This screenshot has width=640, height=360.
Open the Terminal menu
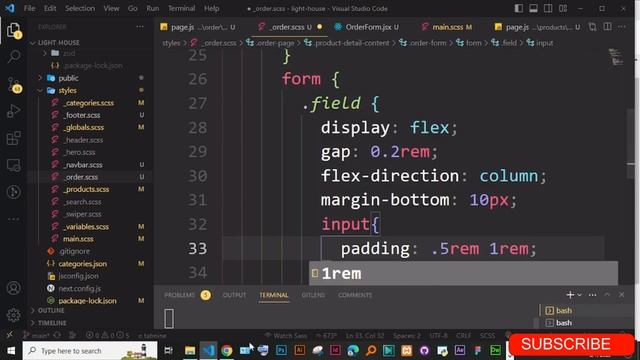click(181, 8)
